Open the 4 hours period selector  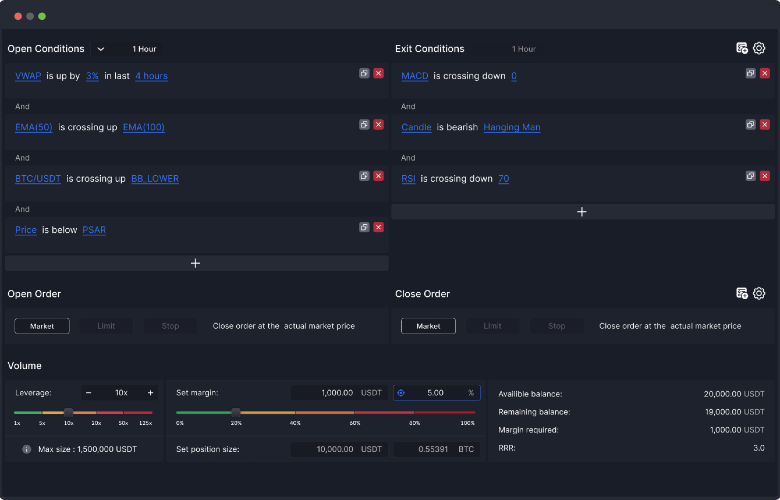[151, 76]
